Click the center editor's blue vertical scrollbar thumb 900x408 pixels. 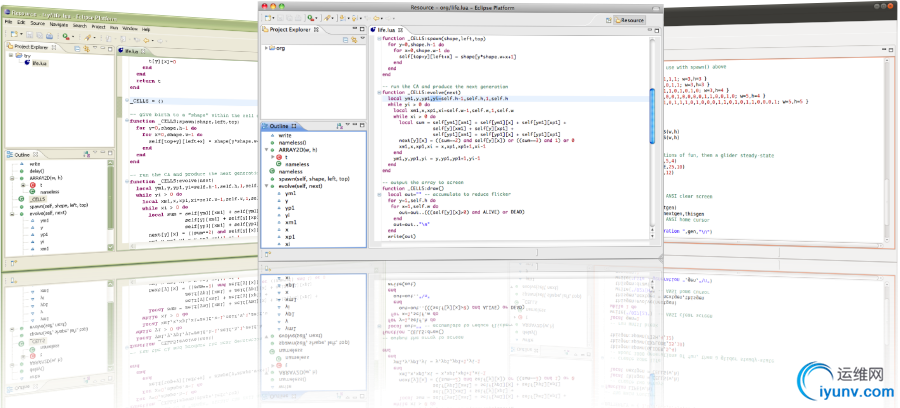pyautogui.click(x=652, y=114)
